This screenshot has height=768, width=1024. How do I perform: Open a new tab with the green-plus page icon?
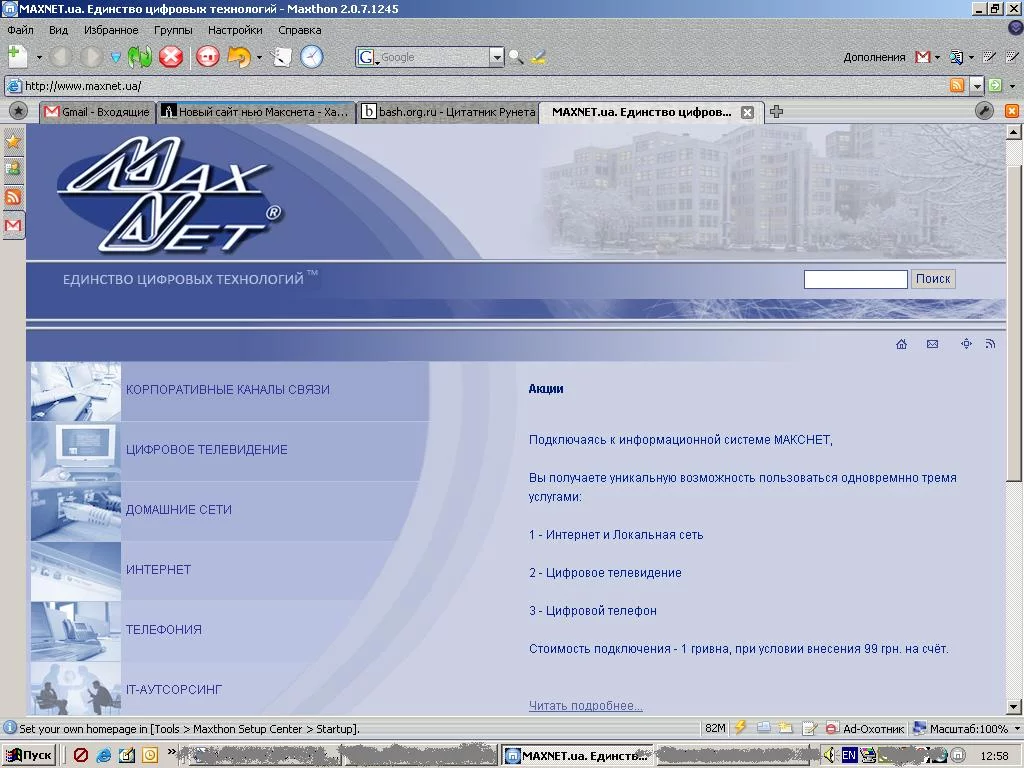[18, 57]
